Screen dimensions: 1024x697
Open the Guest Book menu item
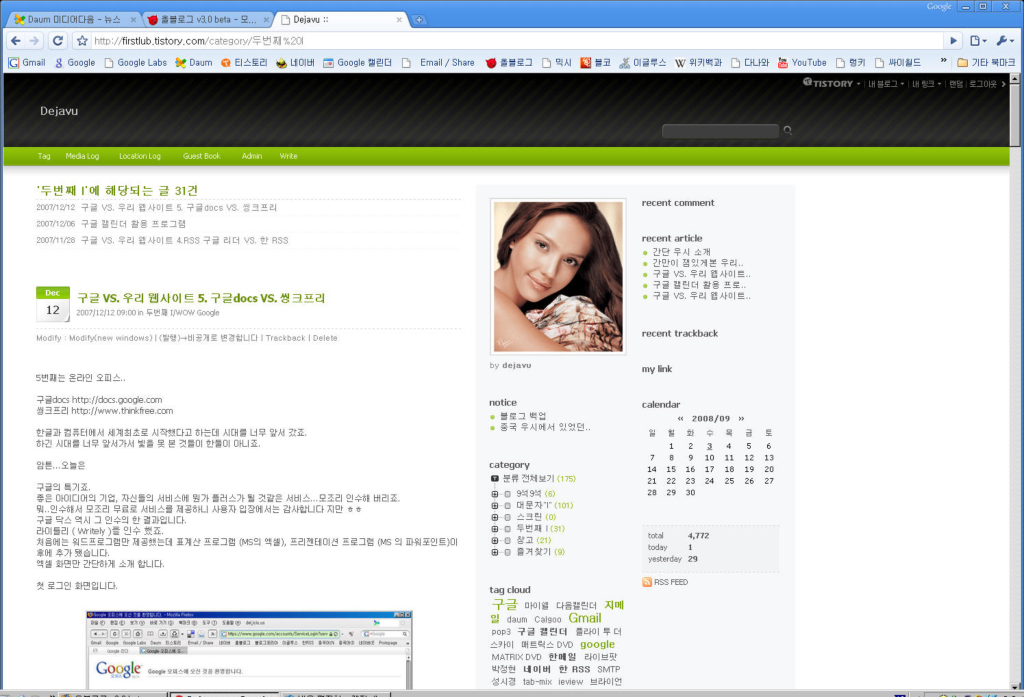[202, 156]
